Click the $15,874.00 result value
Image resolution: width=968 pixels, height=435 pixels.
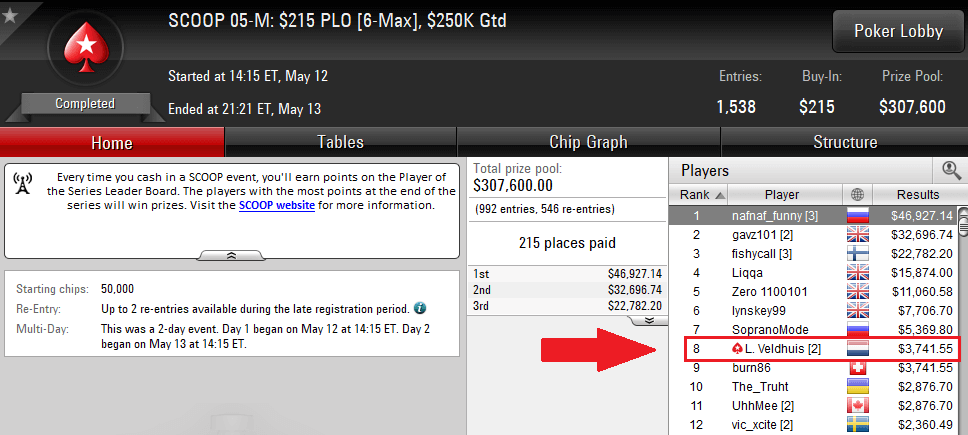[922, 272]
